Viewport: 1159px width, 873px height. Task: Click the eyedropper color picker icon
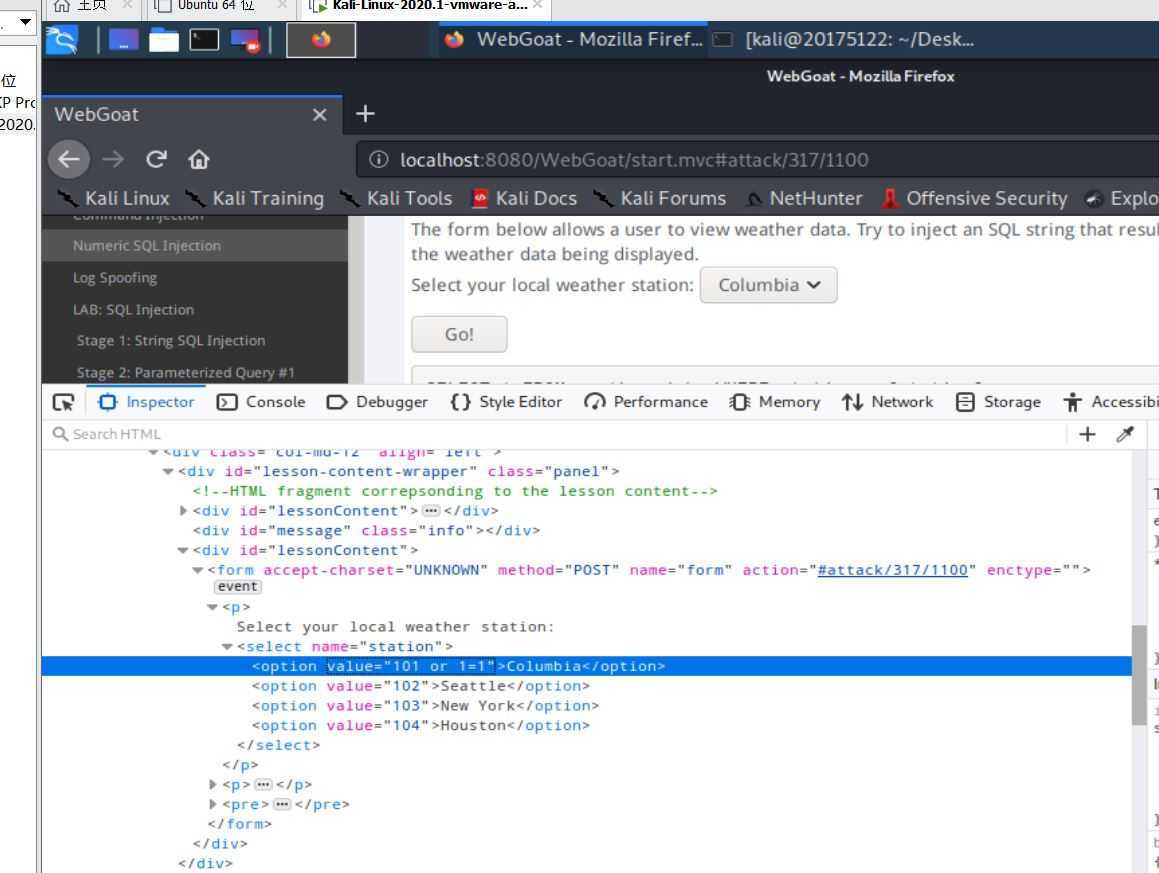click(x=1125, y=434)
